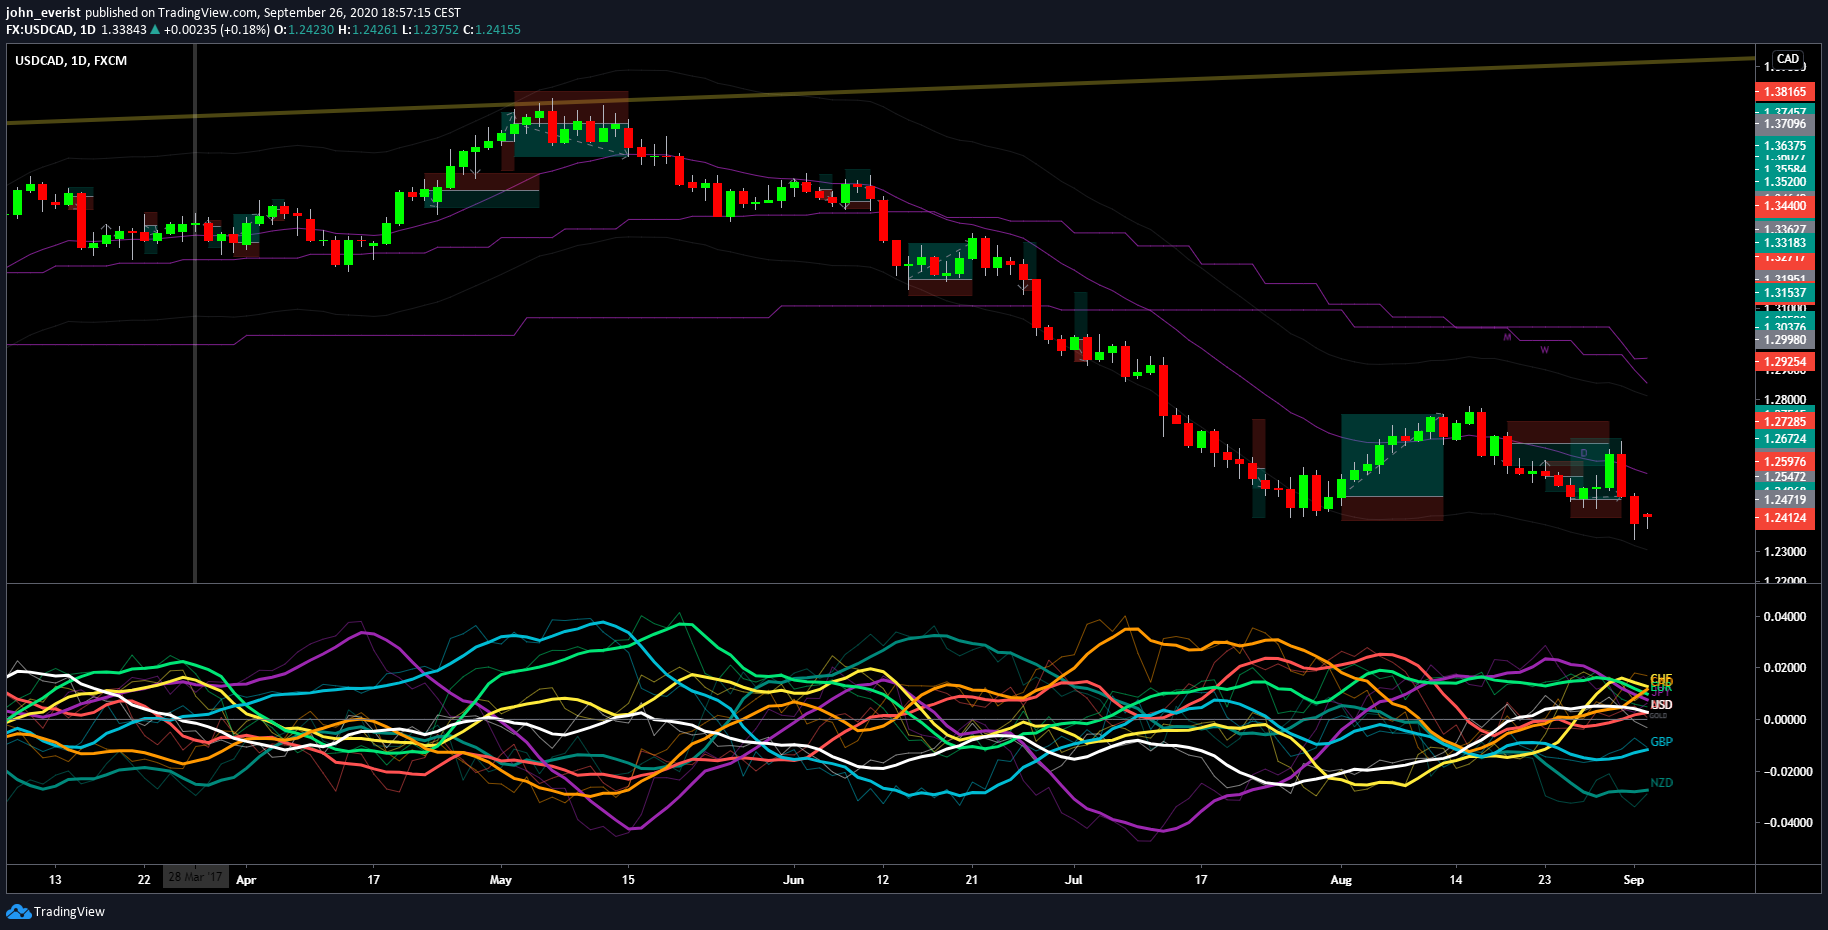Click the gray vertical line marking 28 Mar

click(x=195, y=312)
